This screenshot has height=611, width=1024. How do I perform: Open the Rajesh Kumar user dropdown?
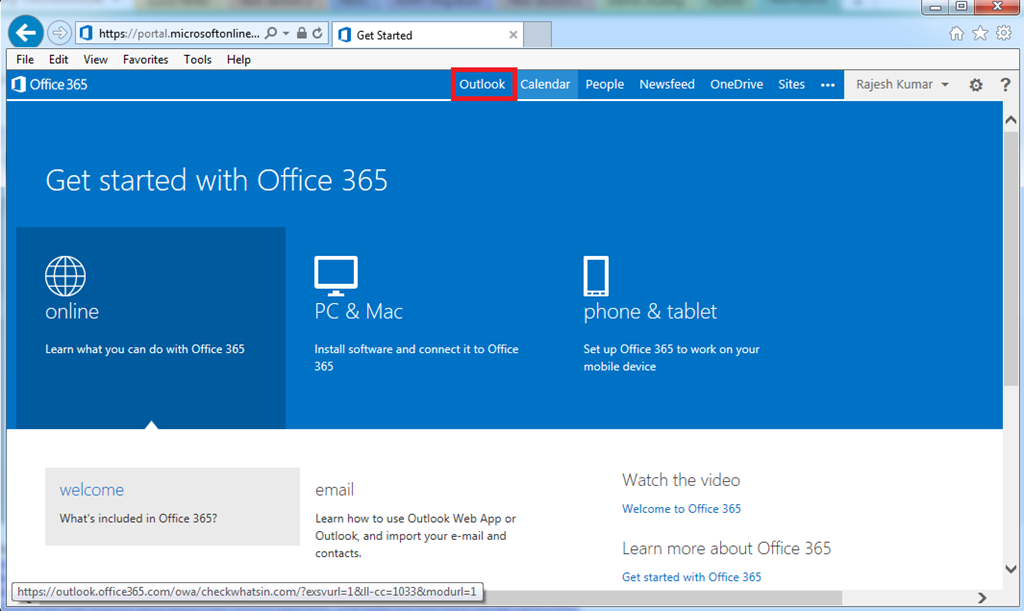pyautogui.click(x=902, y=84)
